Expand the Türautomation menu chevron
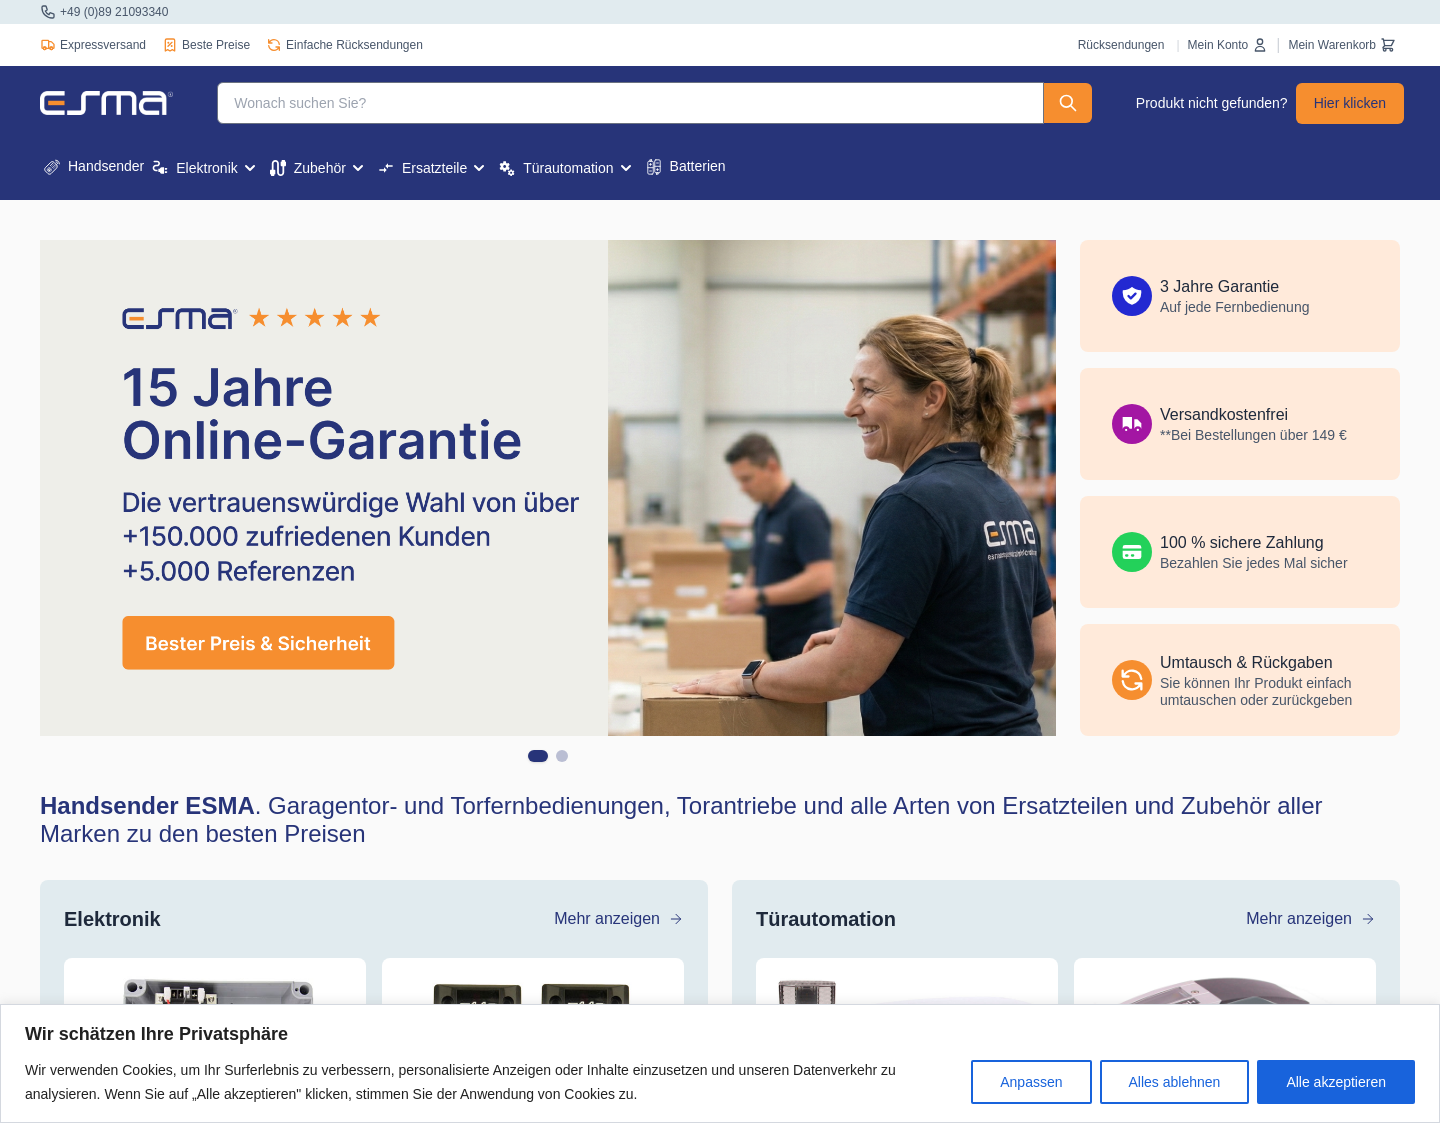The width and height of the screenshot is (1440, 1123). click(626, 168)
